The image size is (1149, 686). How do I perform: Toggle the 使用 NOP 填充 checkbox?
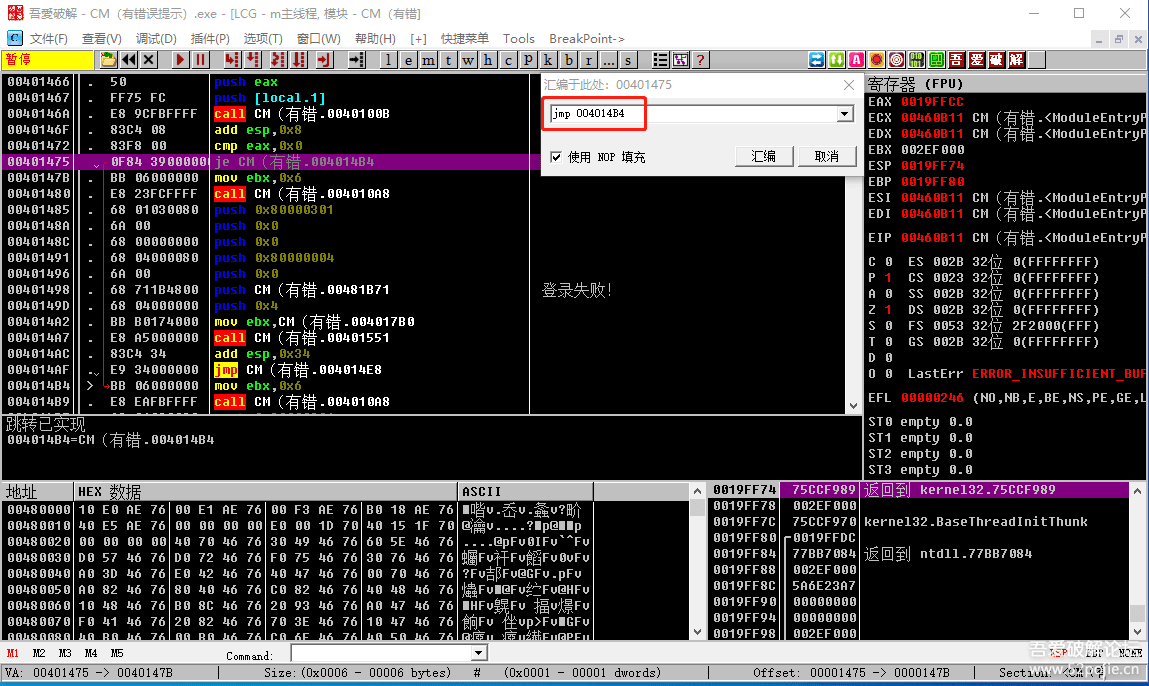tap(557, 157)
